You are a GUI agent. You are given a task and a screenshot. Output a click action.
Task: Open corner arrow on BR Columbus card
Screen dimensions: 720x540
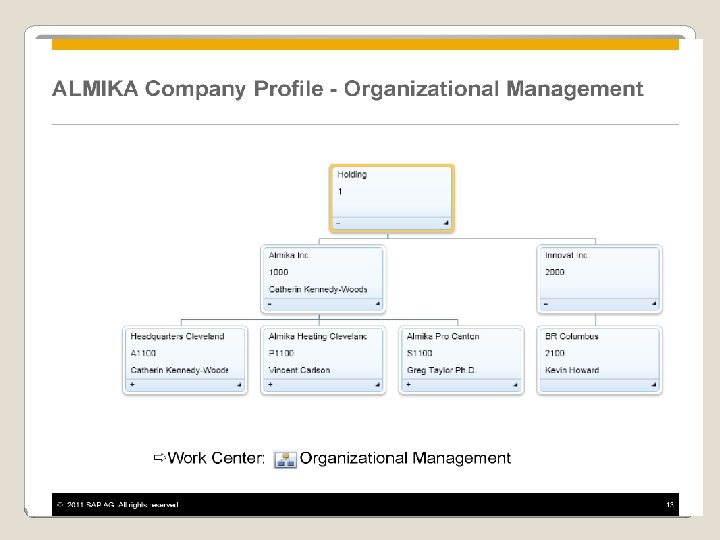coord(653,385)
